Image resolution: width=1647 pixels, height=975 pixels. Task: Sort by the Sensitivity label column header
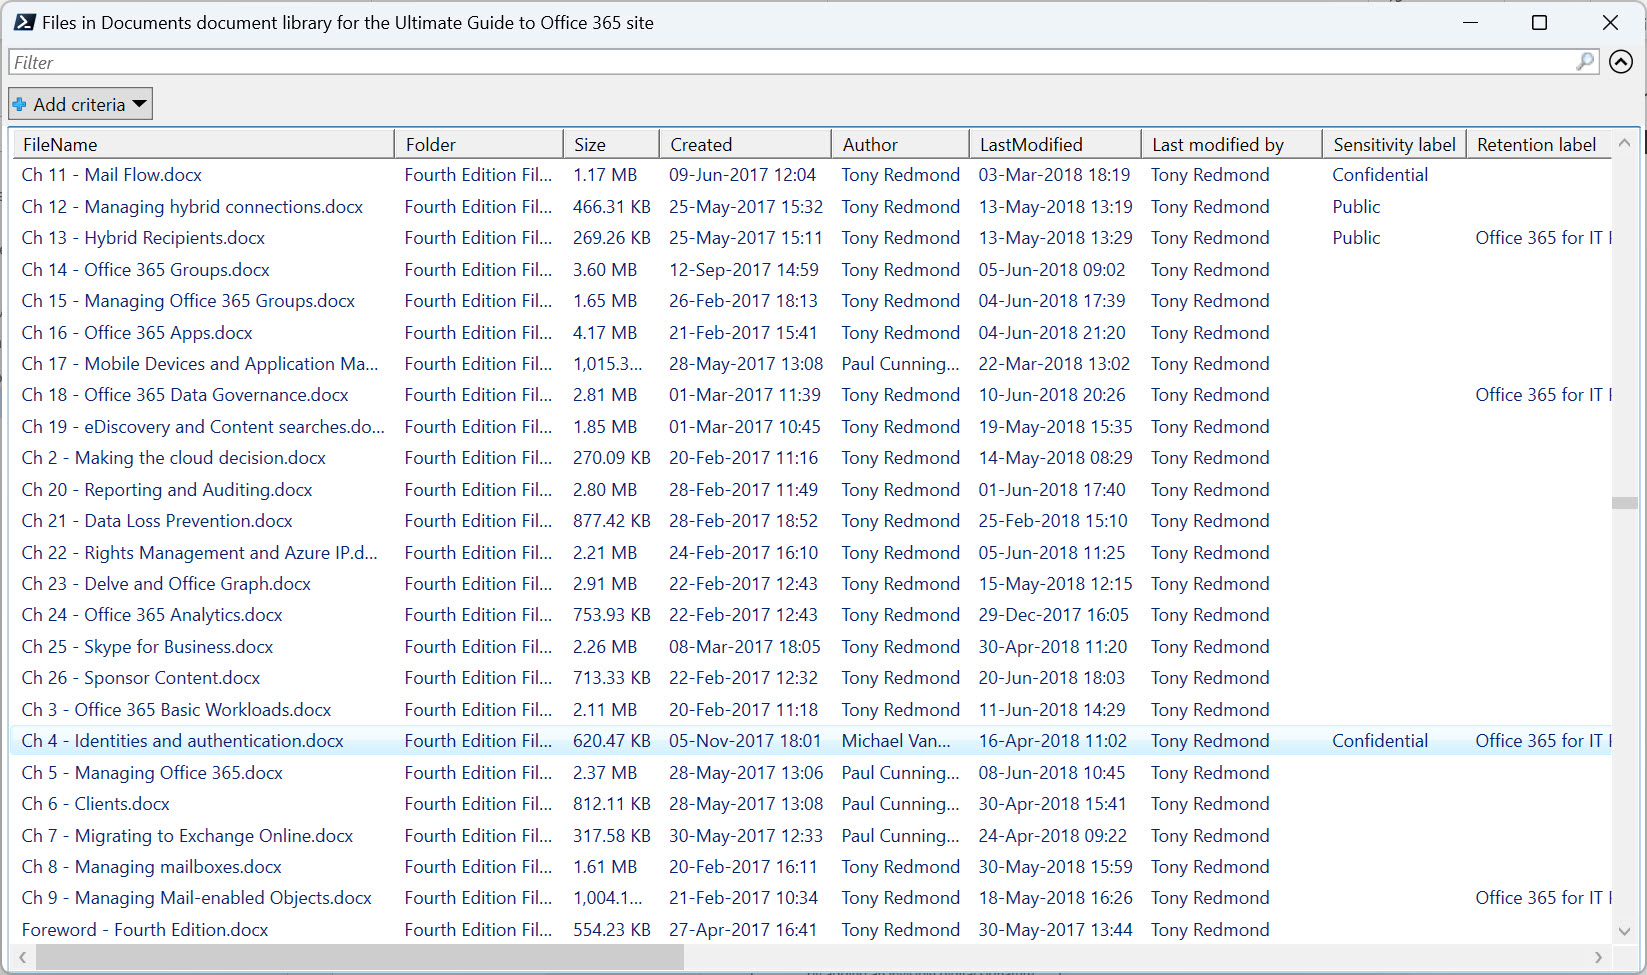(x=1393, y=143)
